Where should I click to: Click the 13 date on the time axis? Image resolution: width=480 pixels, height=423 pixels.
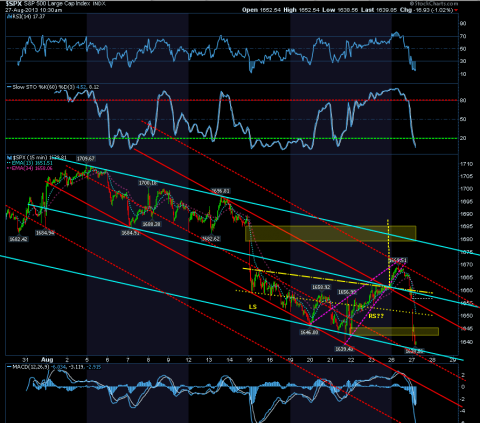[x=209, y=360]
